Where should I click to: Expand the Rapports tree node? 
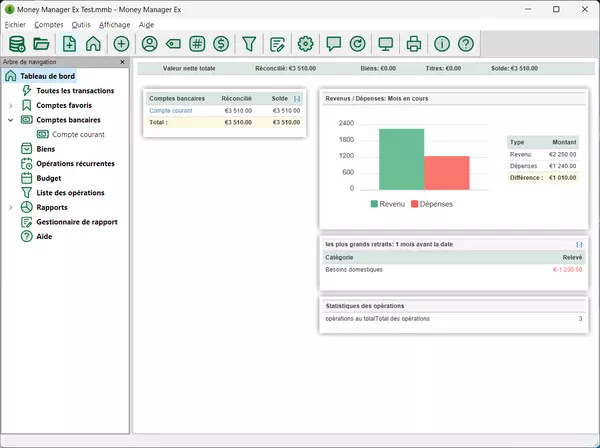tap(10, 208)
